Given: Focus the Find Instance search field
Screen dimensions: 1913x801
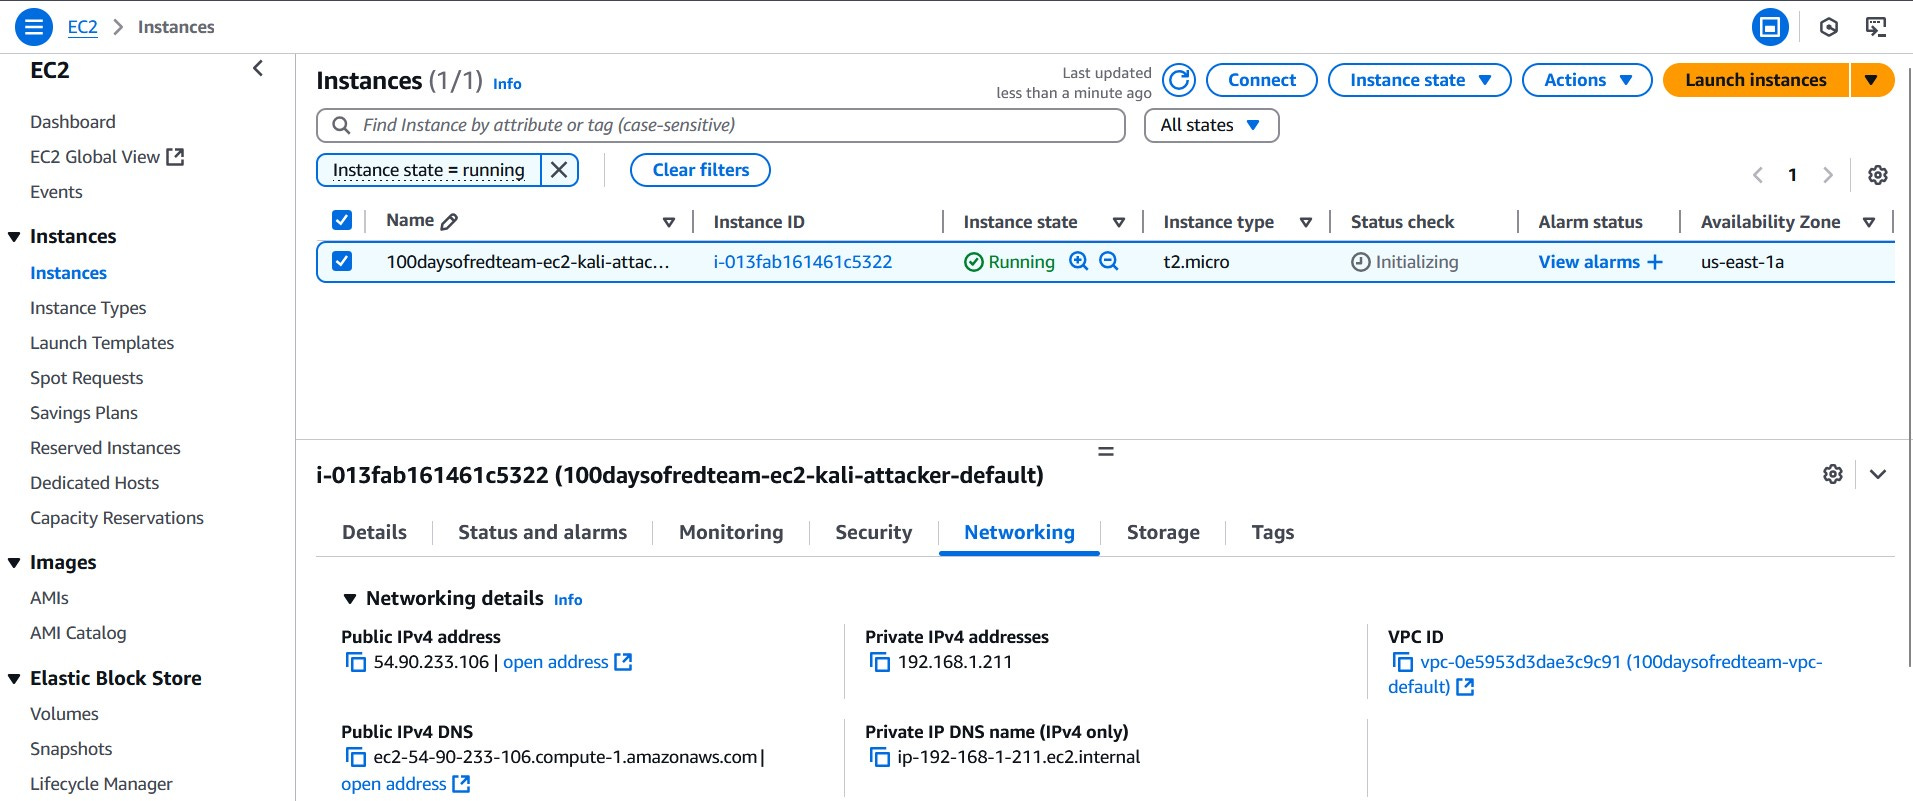Looking at the screenshot, I should [x=721, y=125].
